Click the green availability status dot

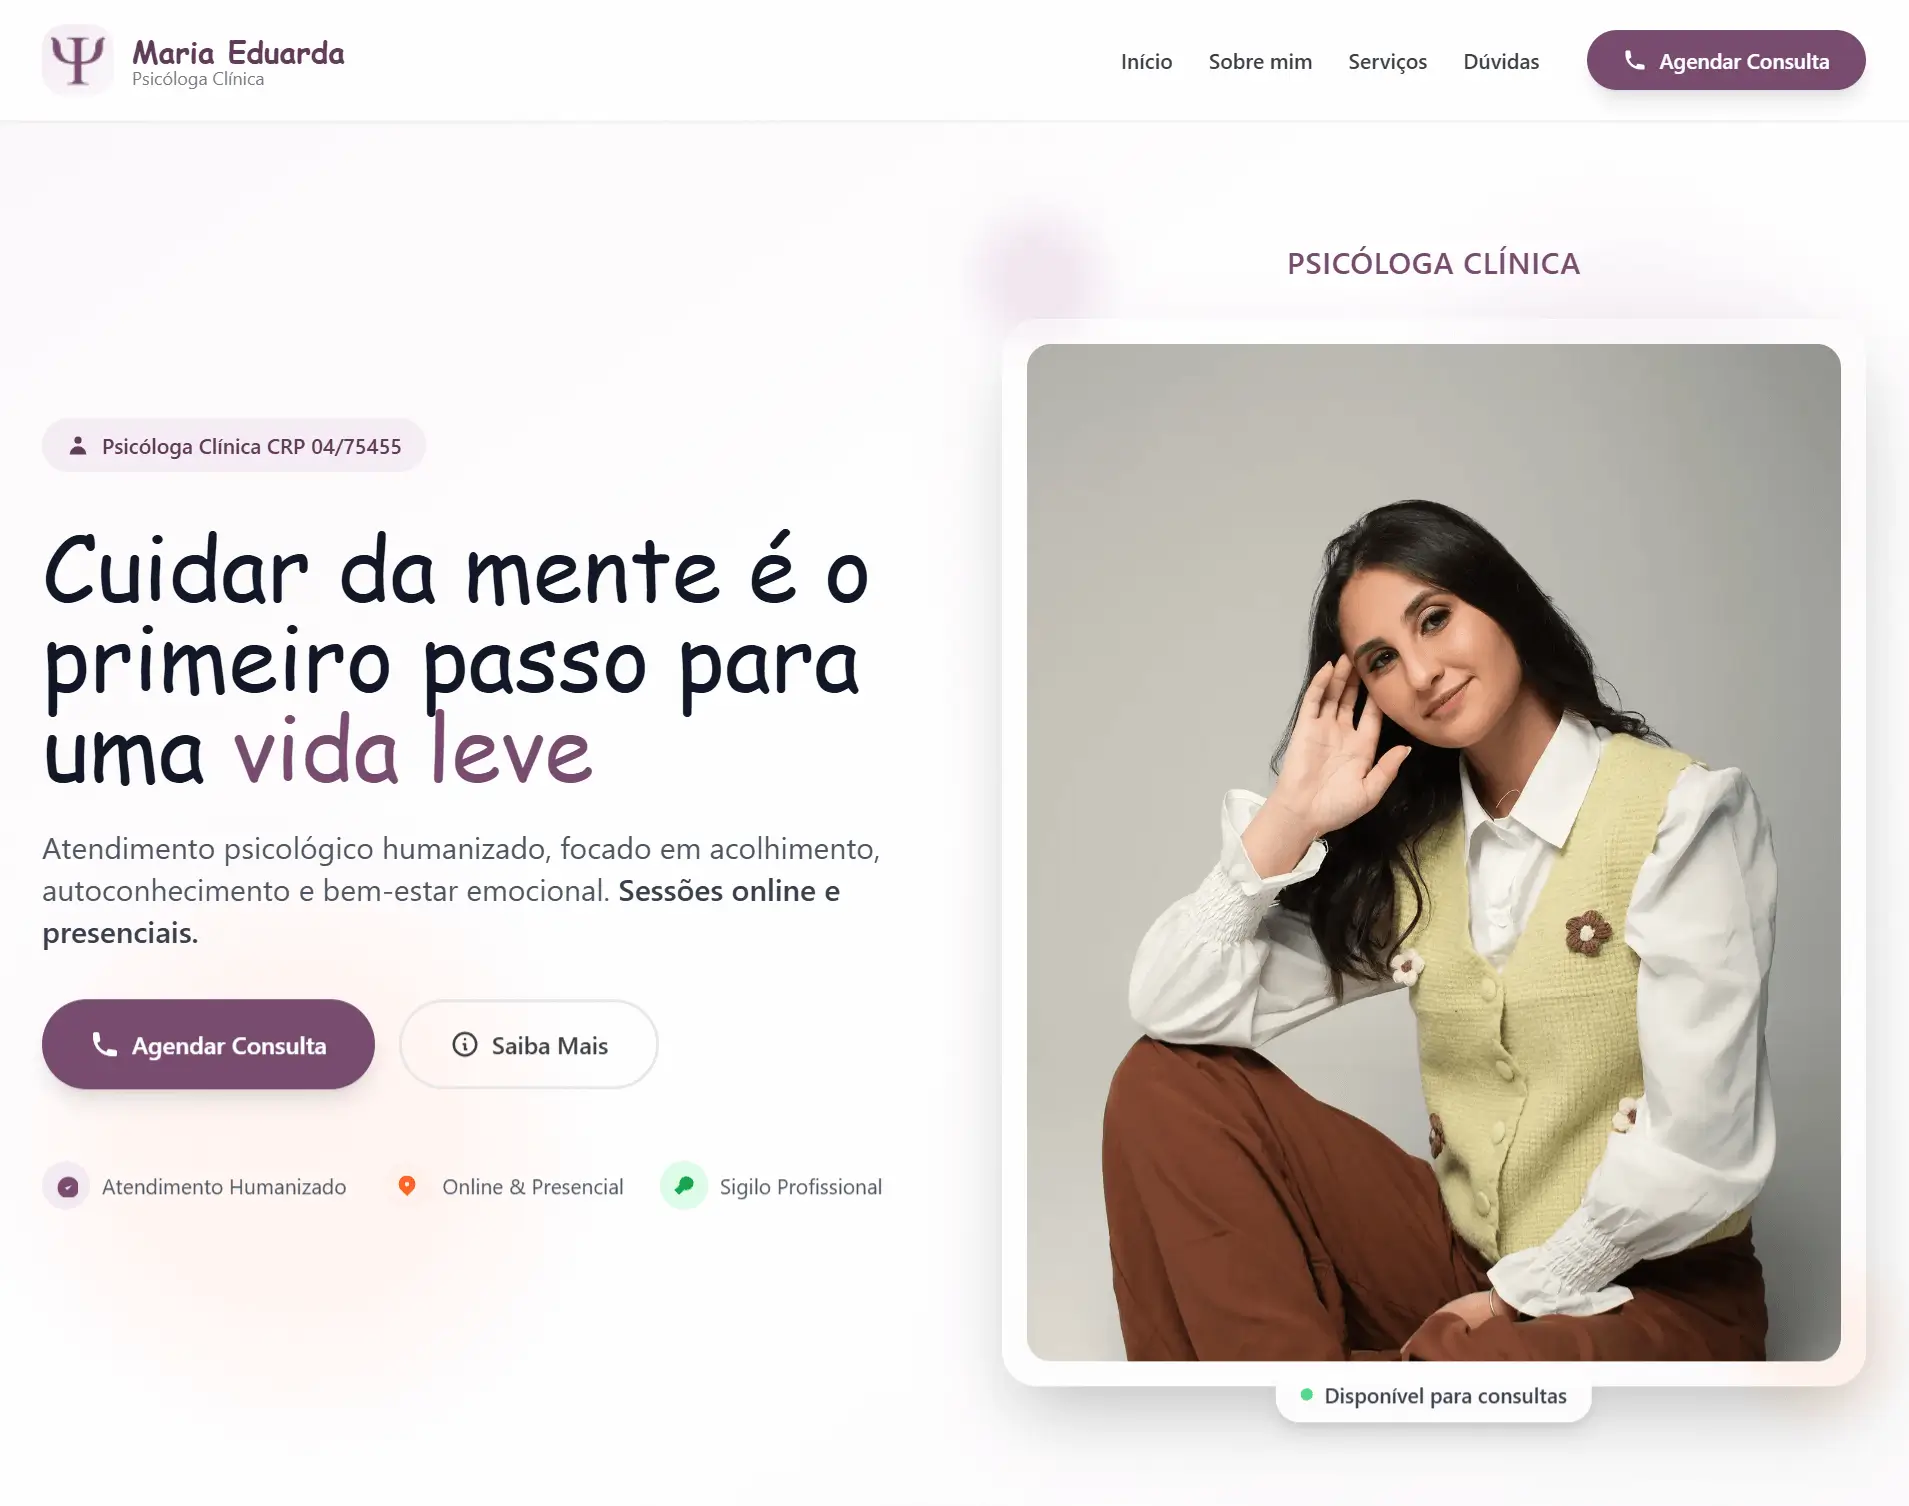(x=1306, y=1395)
